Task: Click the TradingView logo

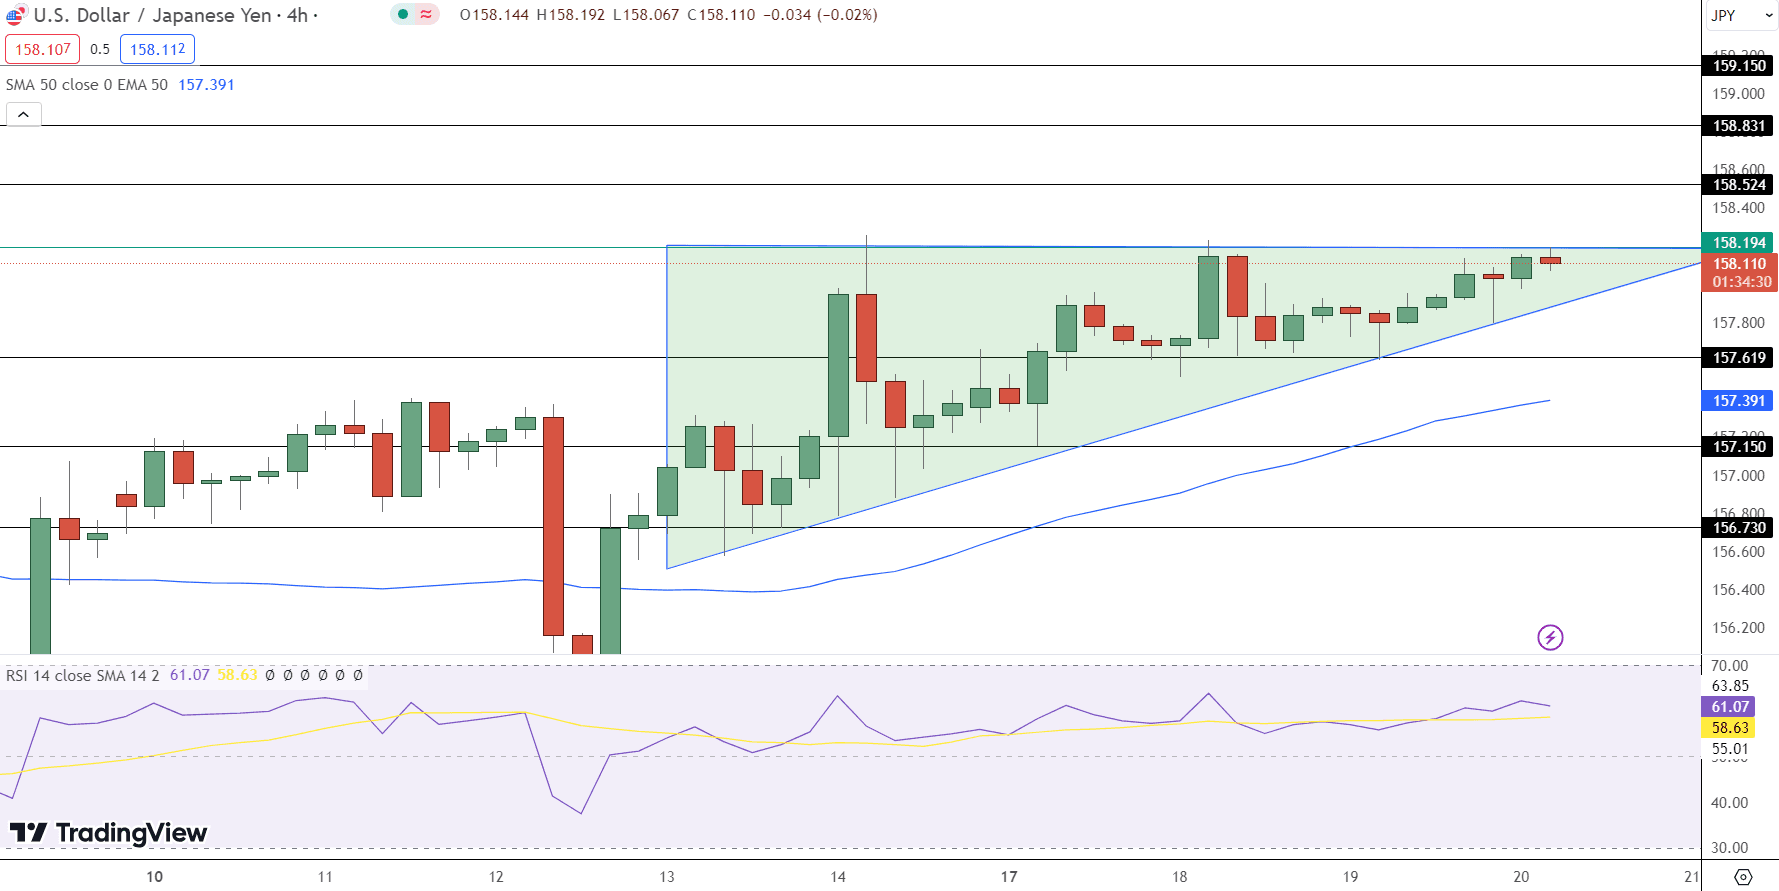Action: pyautogui.click(x=108, y=833)
